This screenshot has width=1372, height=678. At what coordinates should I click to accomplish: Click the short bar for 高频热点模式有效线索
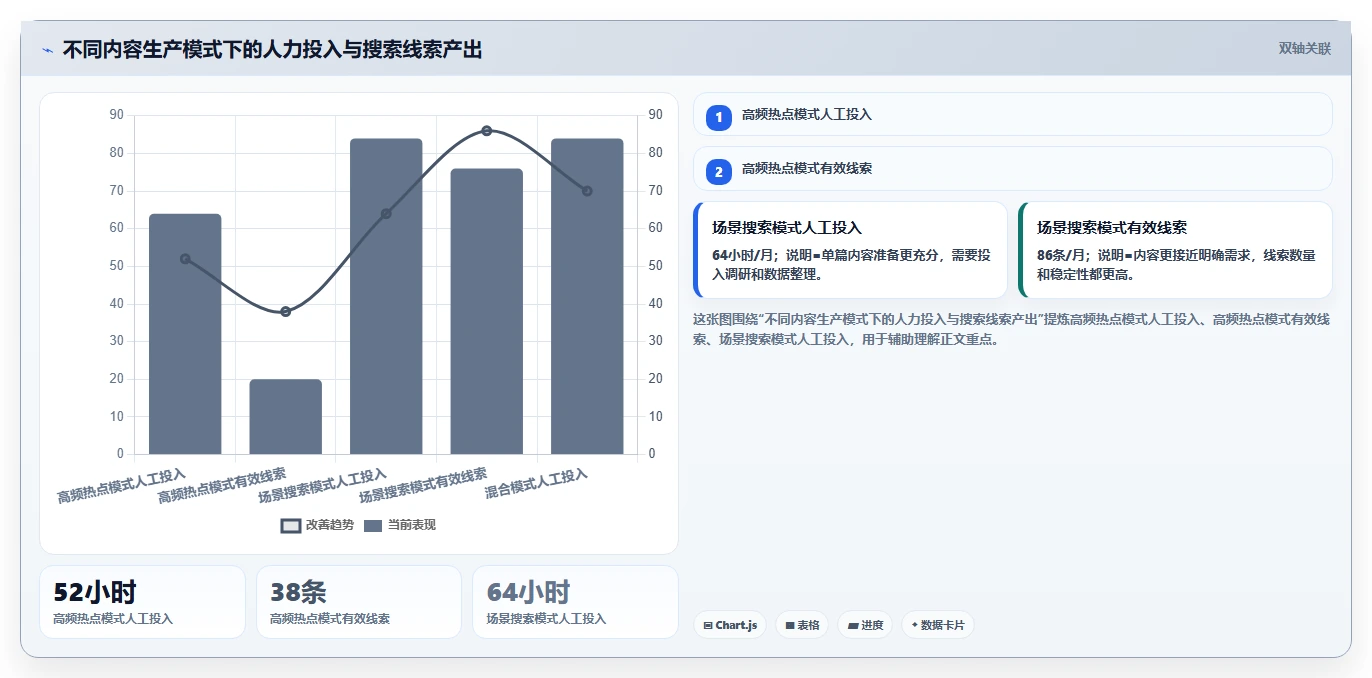pyautogui.click(x=286, y=417)
